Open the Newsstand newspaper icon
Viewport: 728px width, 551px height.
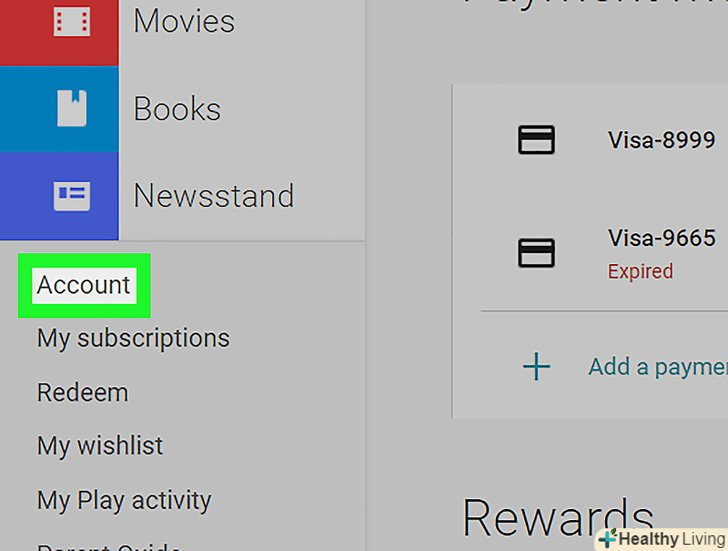[x=72, y=196]
